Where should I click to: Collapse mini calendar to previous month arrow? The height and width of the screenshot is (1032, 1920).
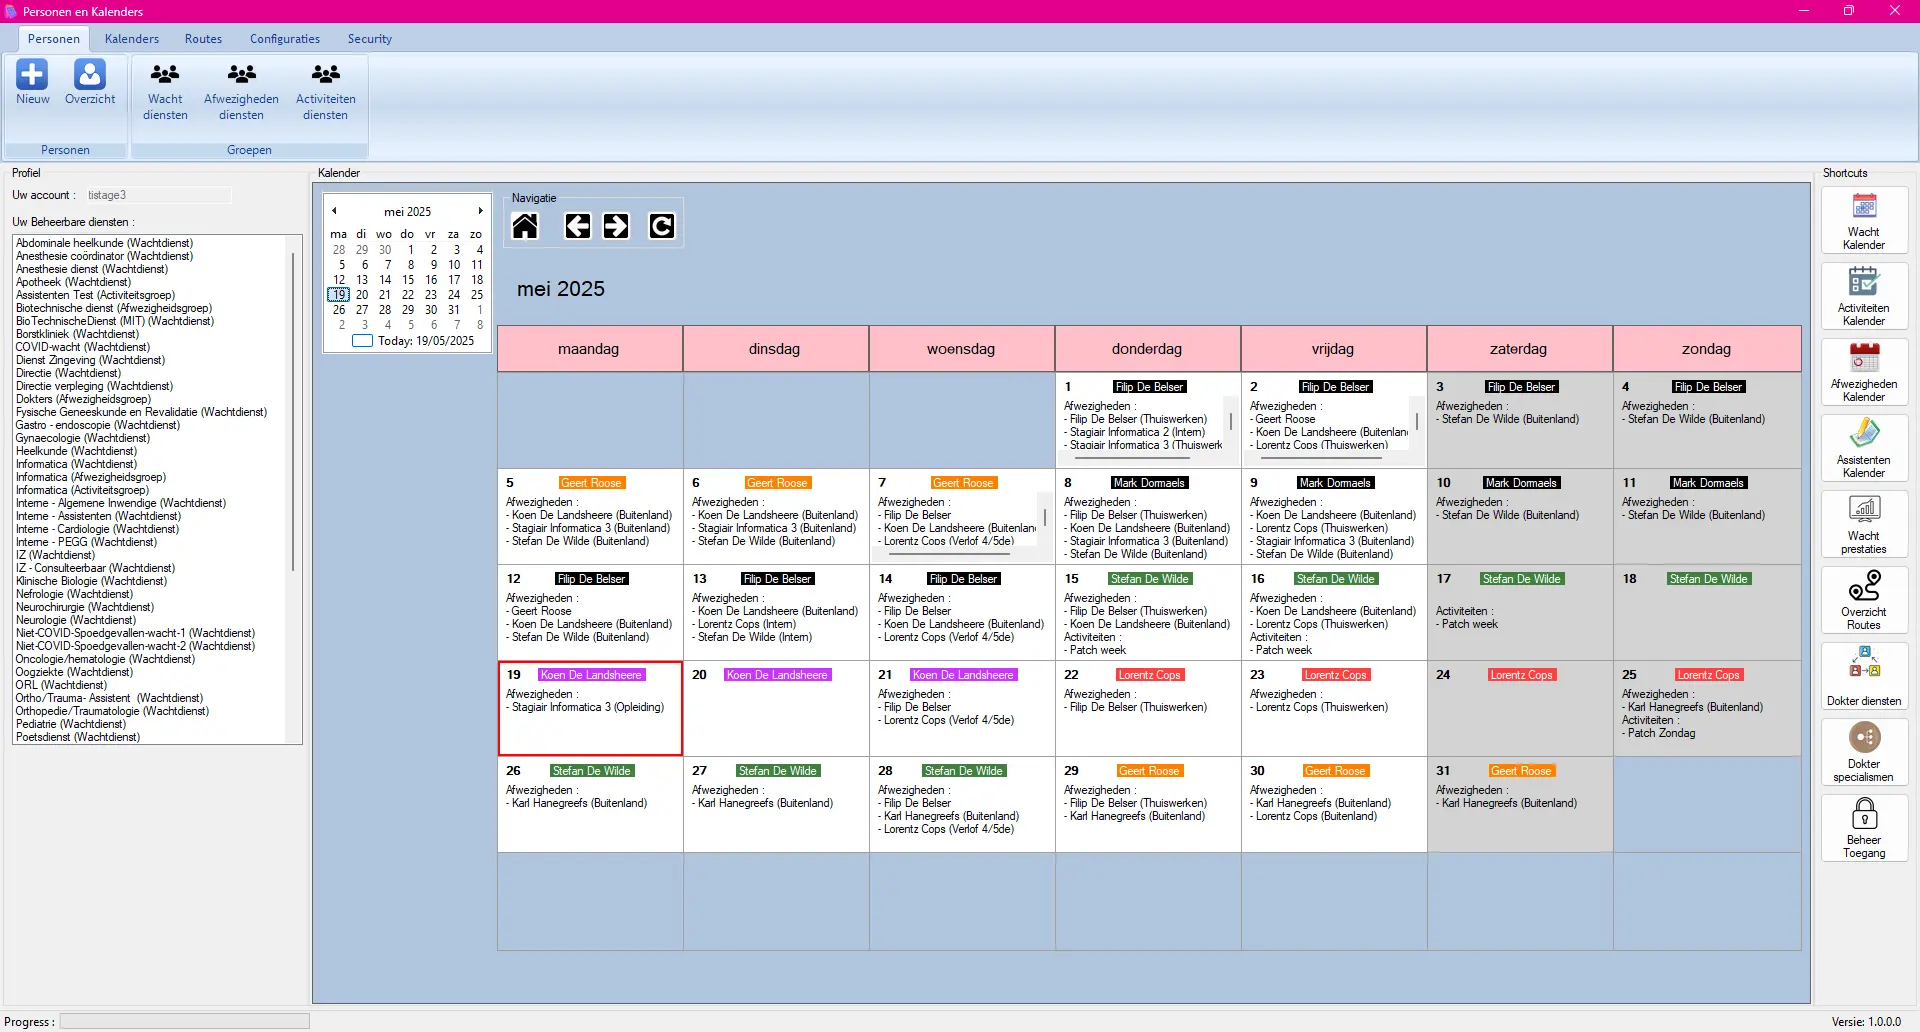coord(334,211)
